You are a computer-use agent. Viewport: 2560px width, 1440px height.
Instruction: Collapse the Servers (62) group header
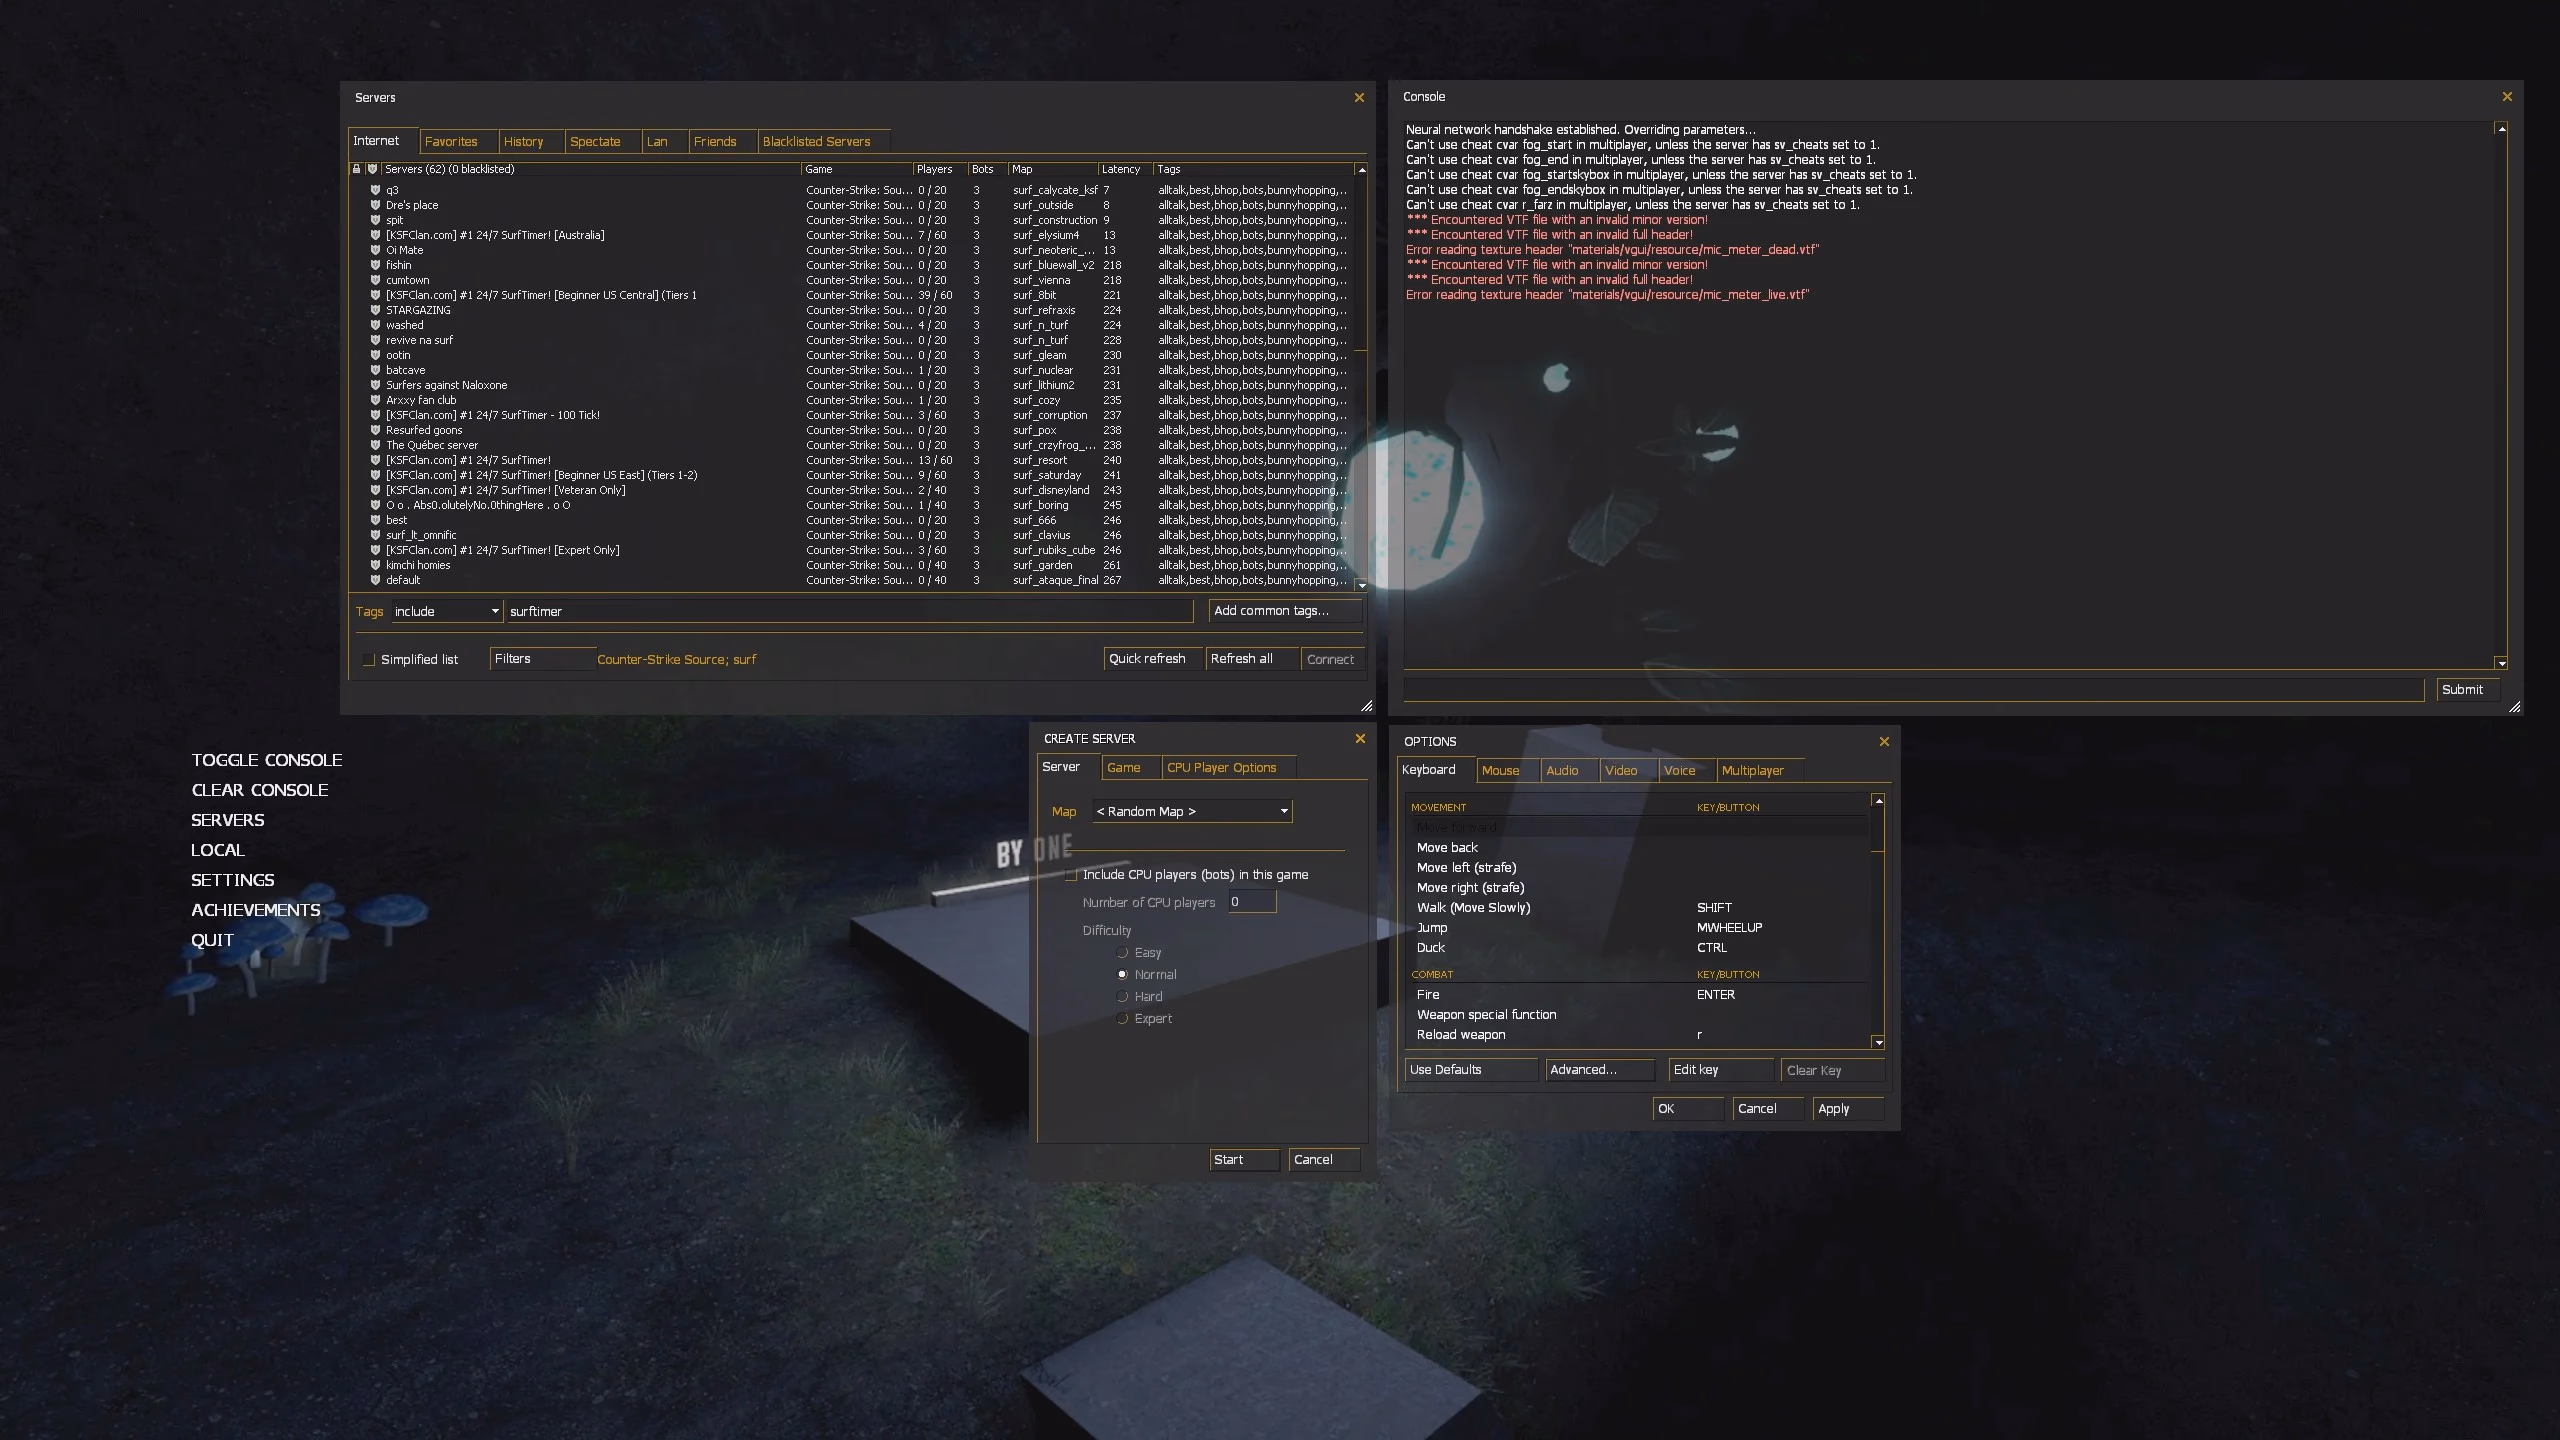coord(450,169)
